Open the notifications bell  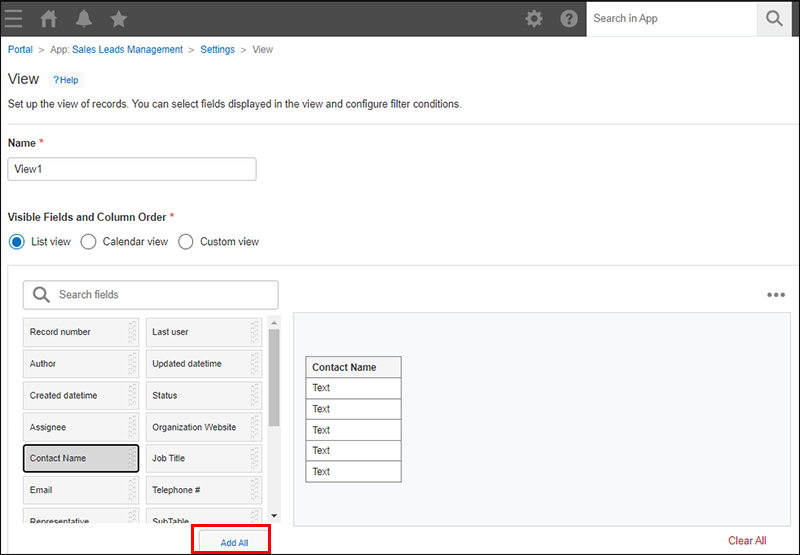pyautogui.click(x=83, y=18)
